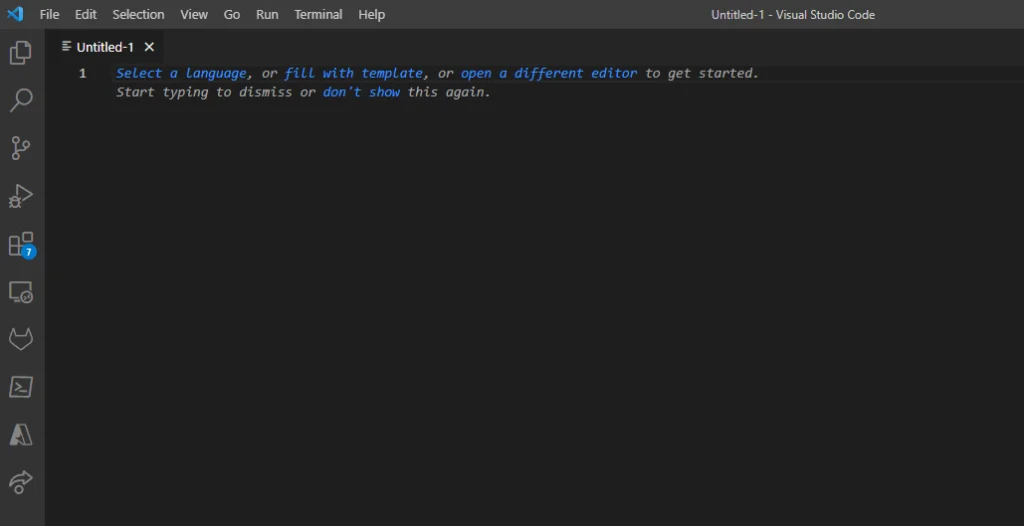Close the Untitled-1 tab
This screenshot has height=526, width=1024.
[x=150, y=47]
